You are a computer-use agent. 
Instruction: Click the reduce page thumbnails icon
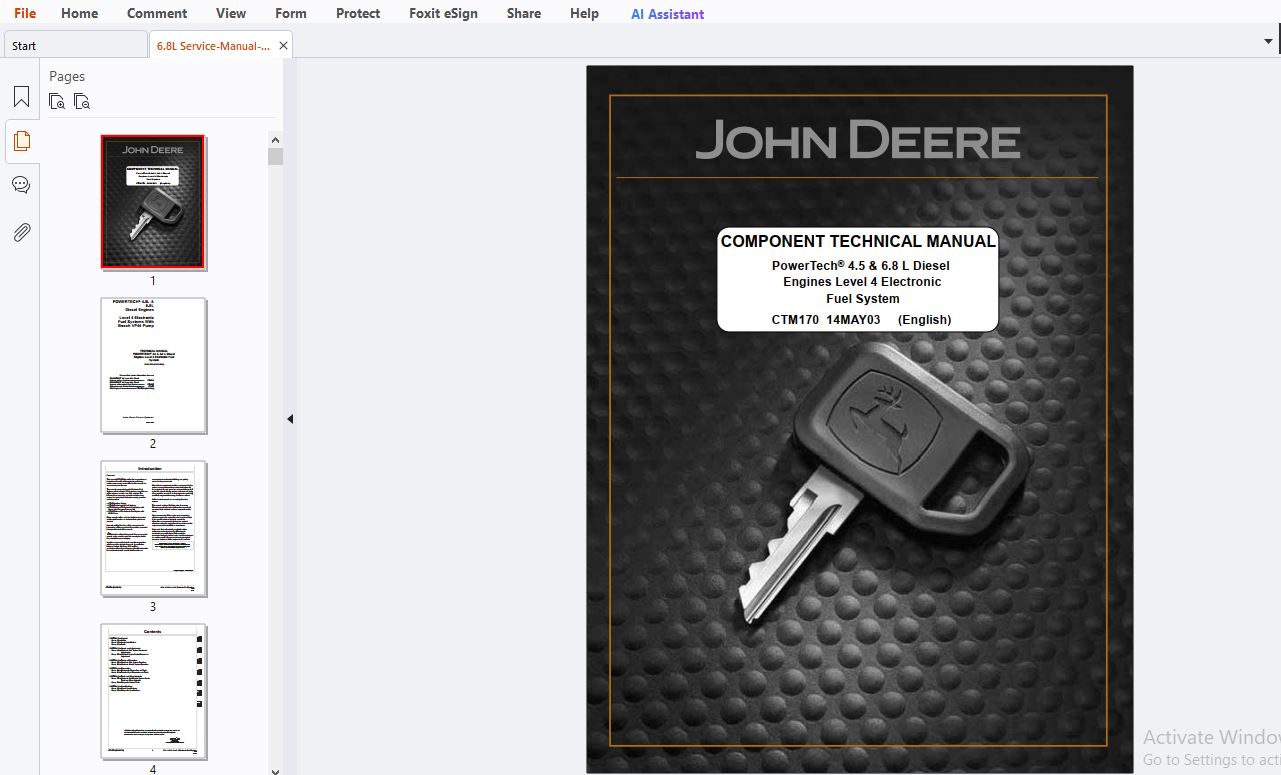coord(82,101)
